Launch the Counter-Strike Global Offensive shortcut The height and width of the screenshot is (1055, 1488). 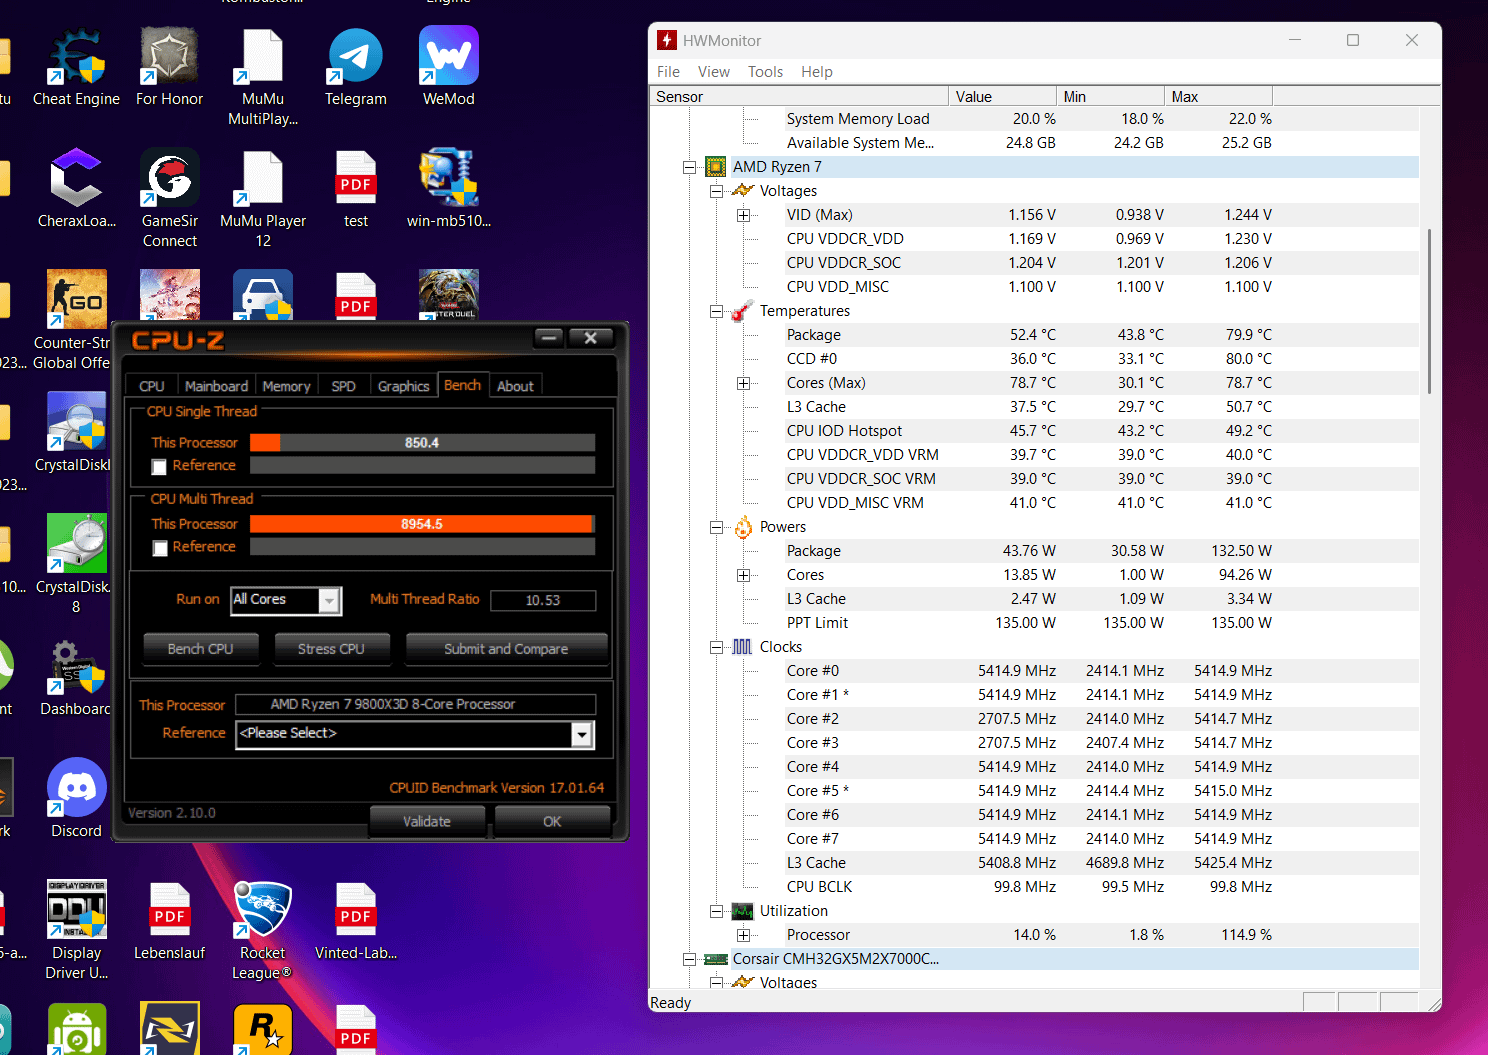(x=76, y=320)
